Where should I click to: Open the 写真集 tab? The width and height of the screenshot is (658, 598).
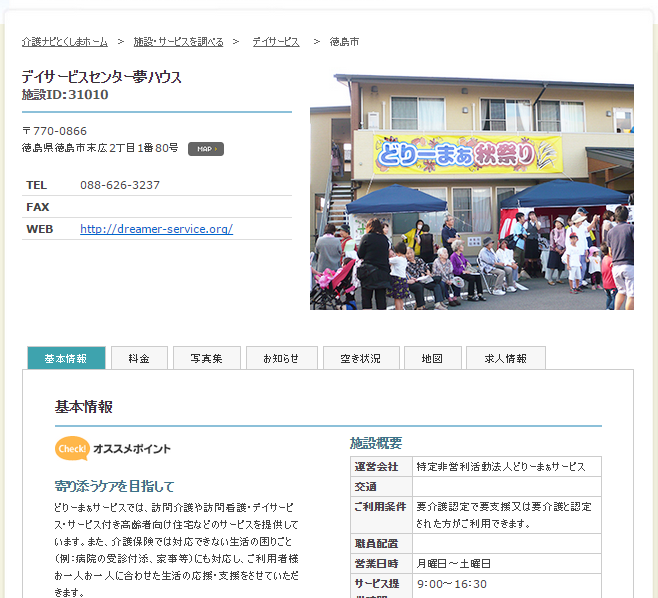(x=206, y=358)
